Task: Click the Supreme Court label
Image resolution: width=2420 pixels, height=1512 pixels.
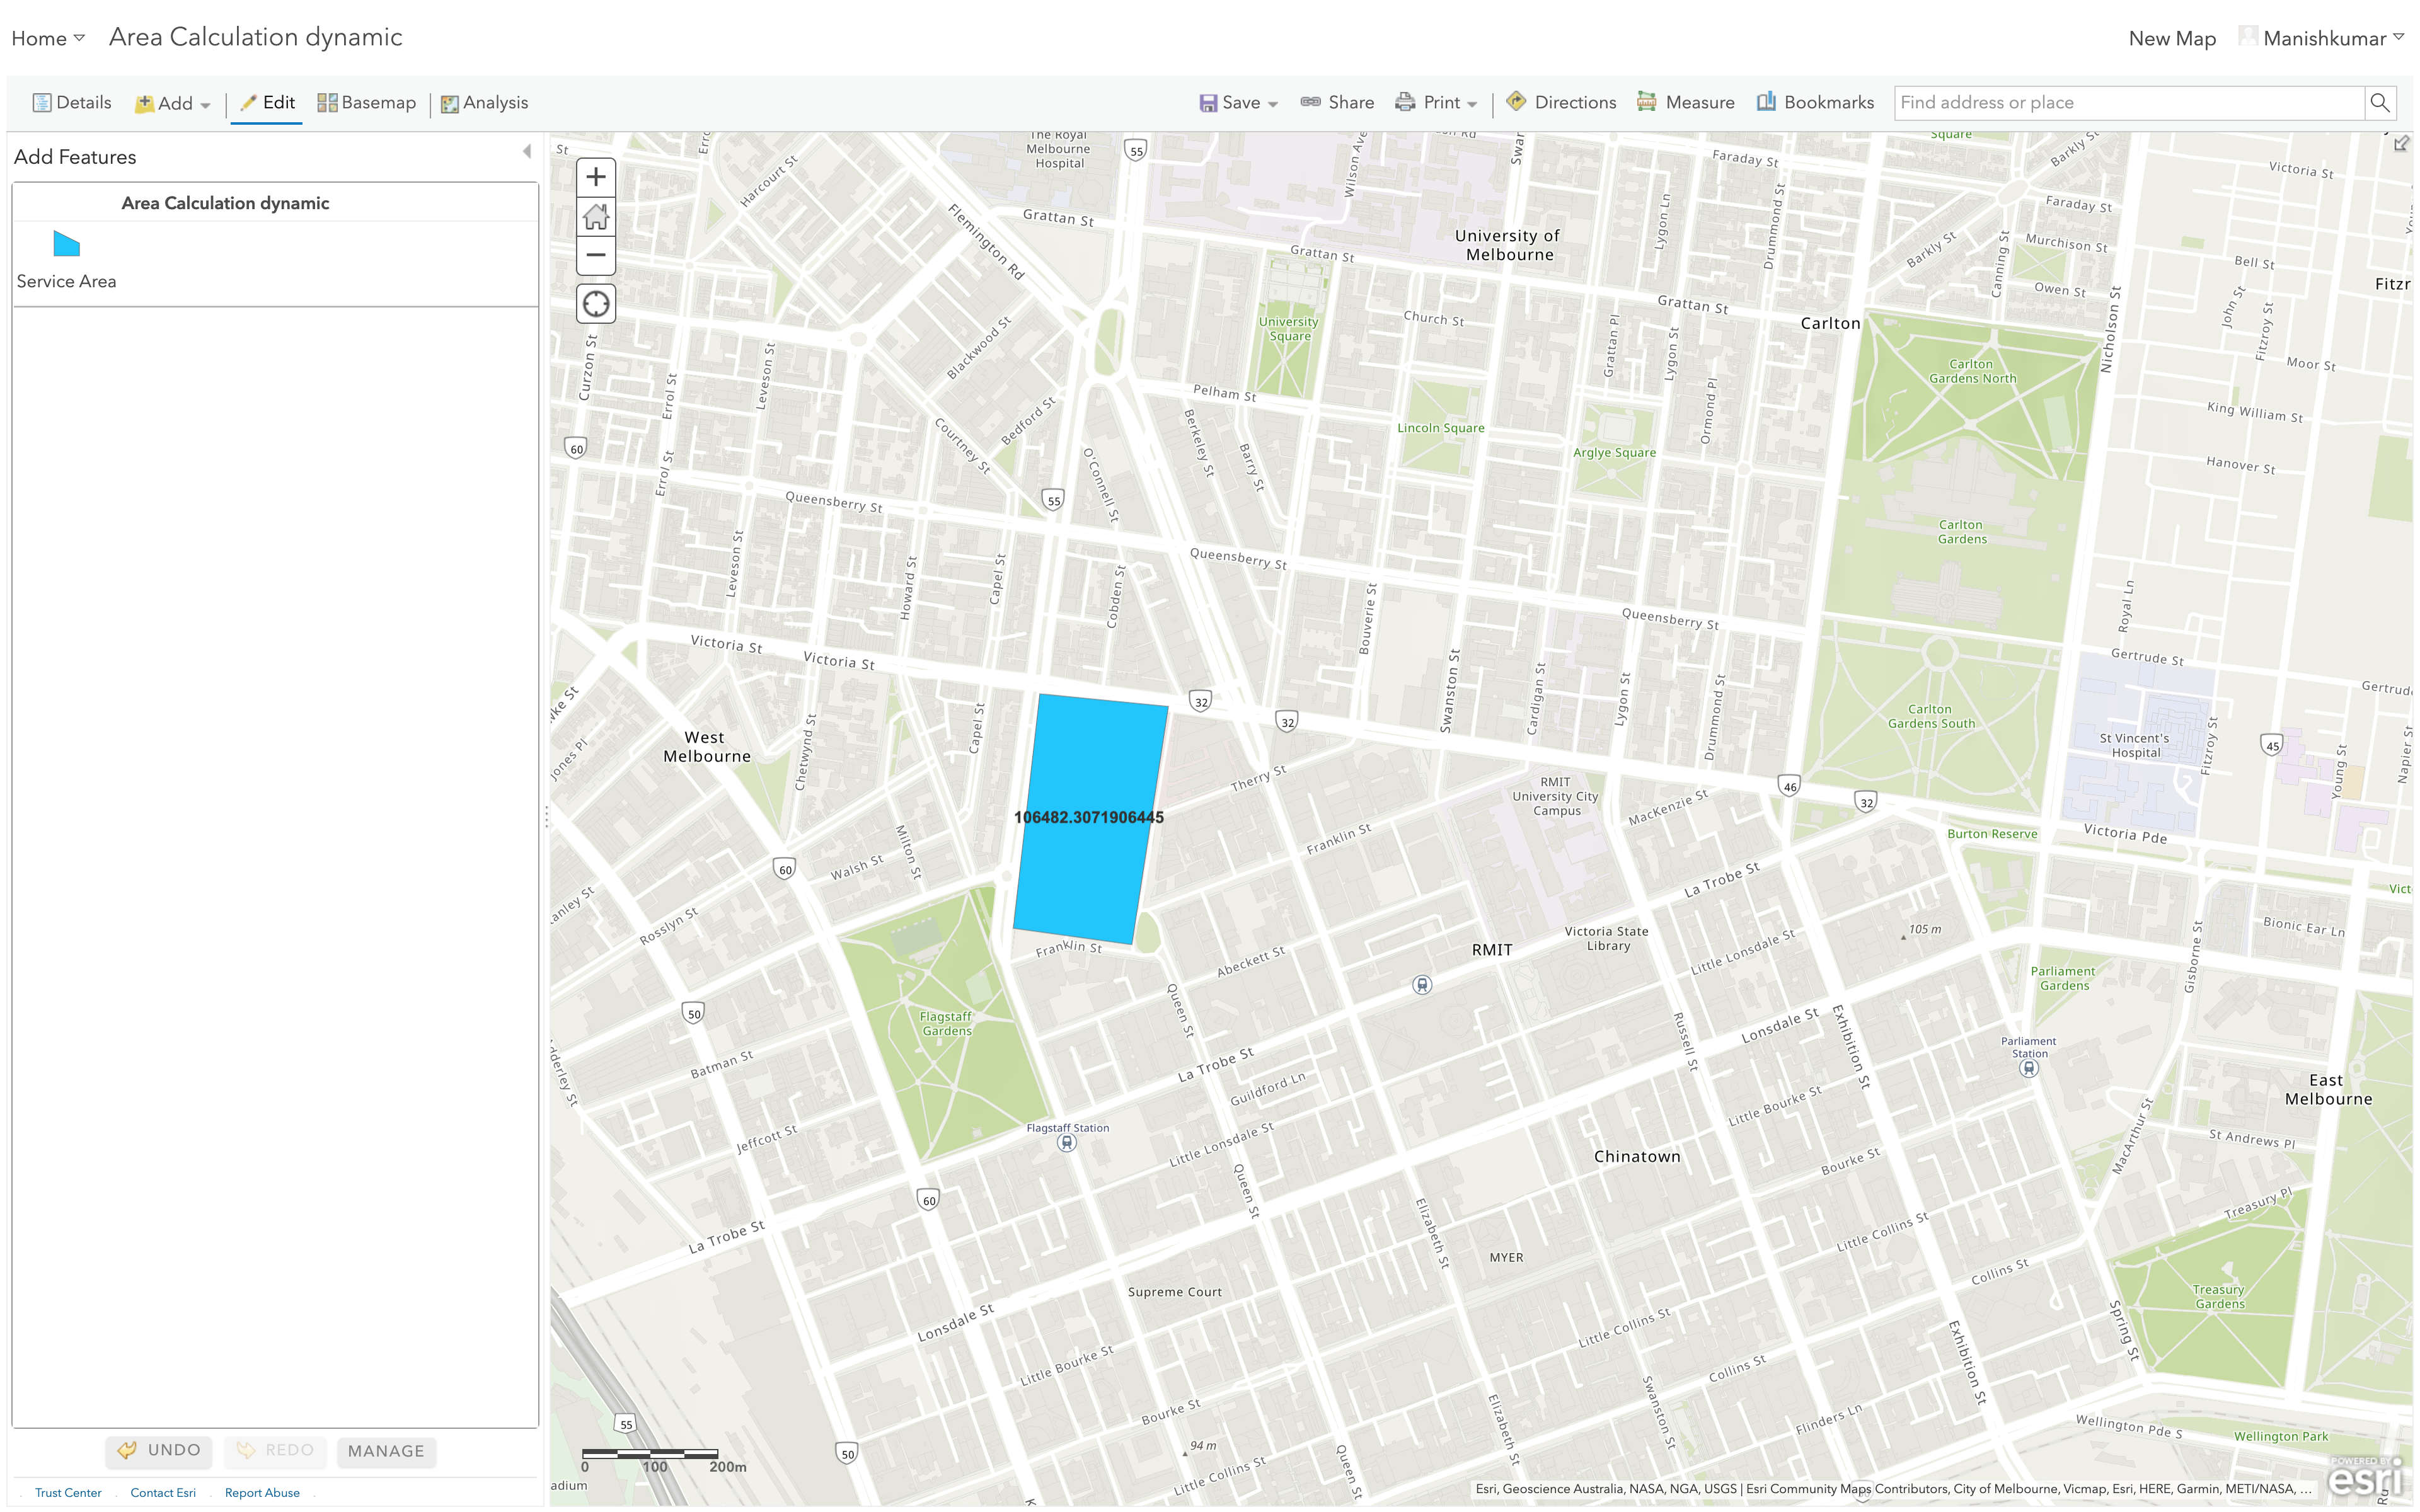Action: 1175,1292
